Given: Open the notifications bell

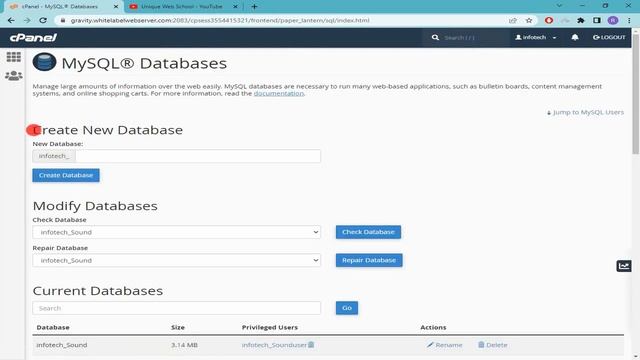Looking at the screenshot, I should pyautogui.click(x=575, y=38).
